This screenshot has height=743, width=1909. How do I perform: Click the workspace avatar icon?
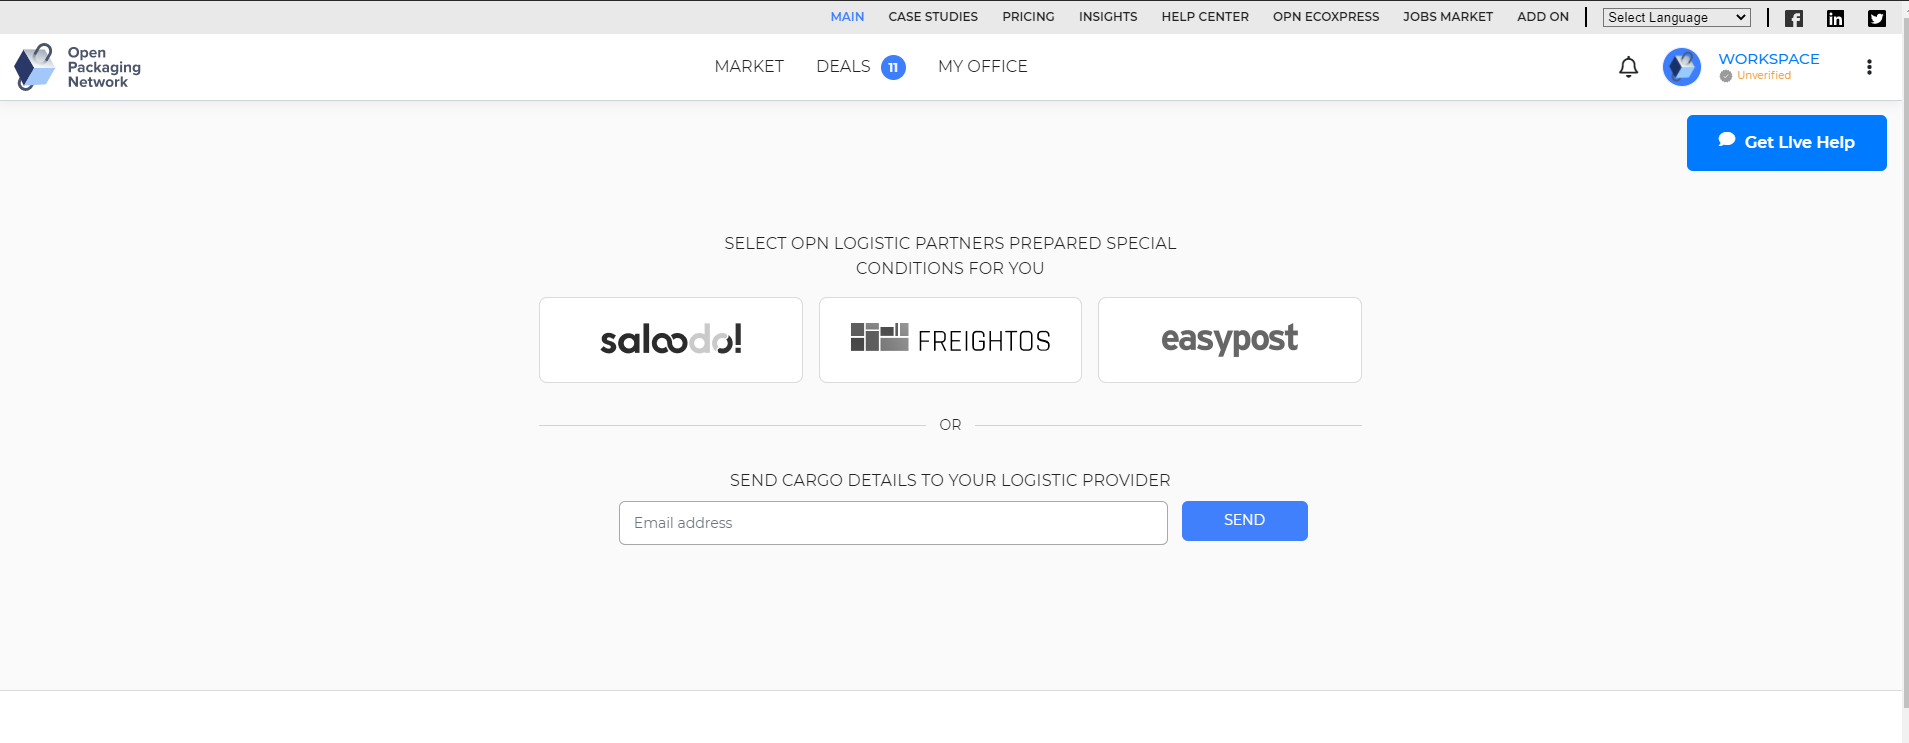point(1681,67)
